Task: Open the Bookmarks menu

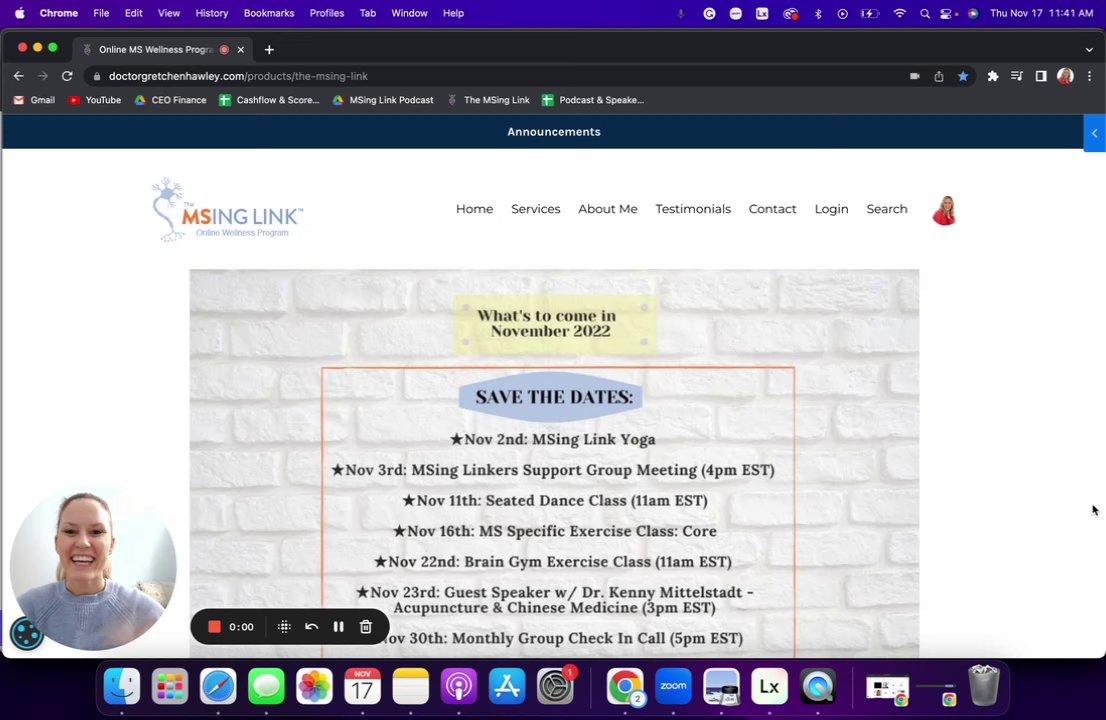Action: (269, 13)
